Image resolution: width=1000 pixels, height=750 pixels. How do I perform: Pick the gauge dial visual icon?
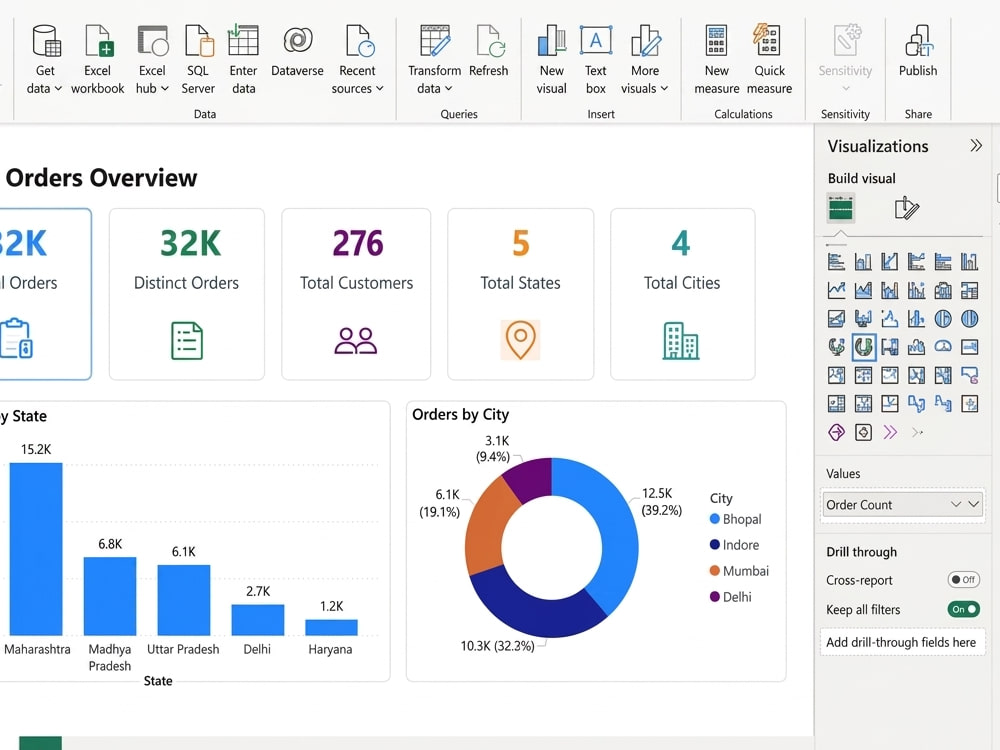point(943,346)
